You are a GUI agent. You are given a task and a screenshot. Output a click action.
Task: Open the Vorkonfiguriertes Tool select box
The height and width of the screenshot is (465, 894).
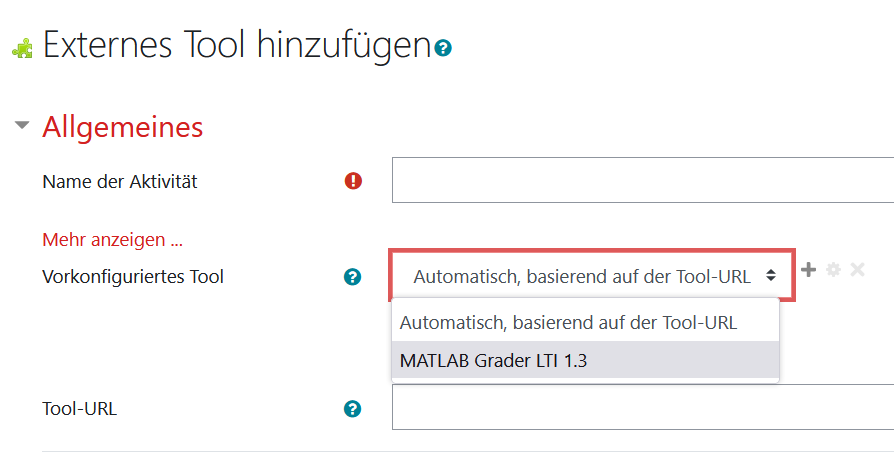tap(592, 276)
